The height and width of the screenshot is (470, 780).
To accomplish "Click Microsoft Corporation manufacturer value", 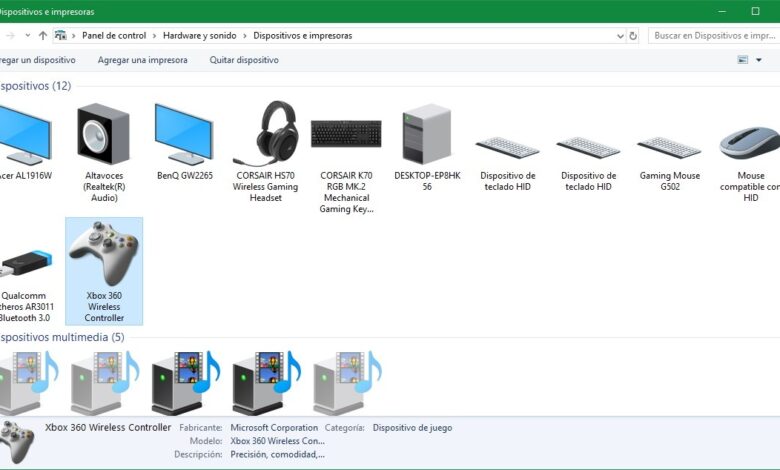I will pos(274,428).
